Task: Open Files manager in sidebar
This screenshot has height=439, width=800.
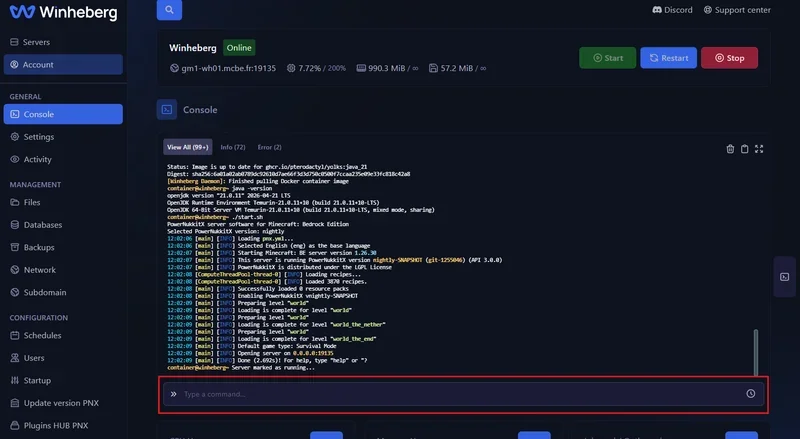Action: 63,202
